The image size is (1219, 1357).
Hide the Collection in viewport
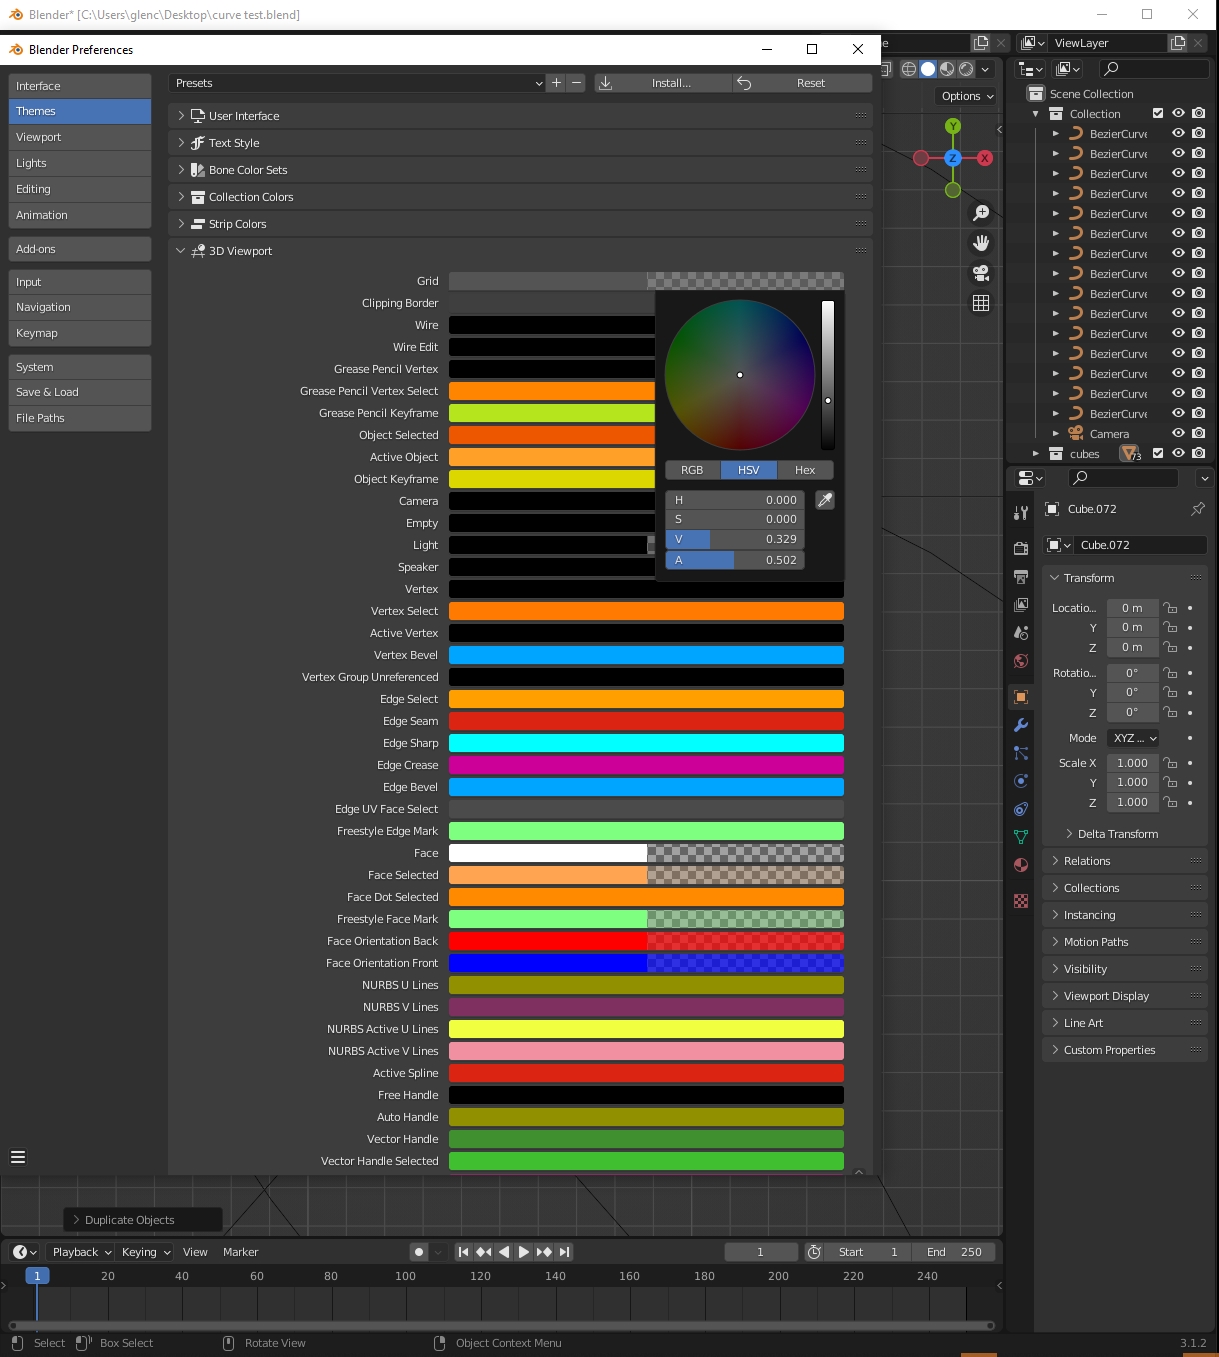pos(1178,114)
